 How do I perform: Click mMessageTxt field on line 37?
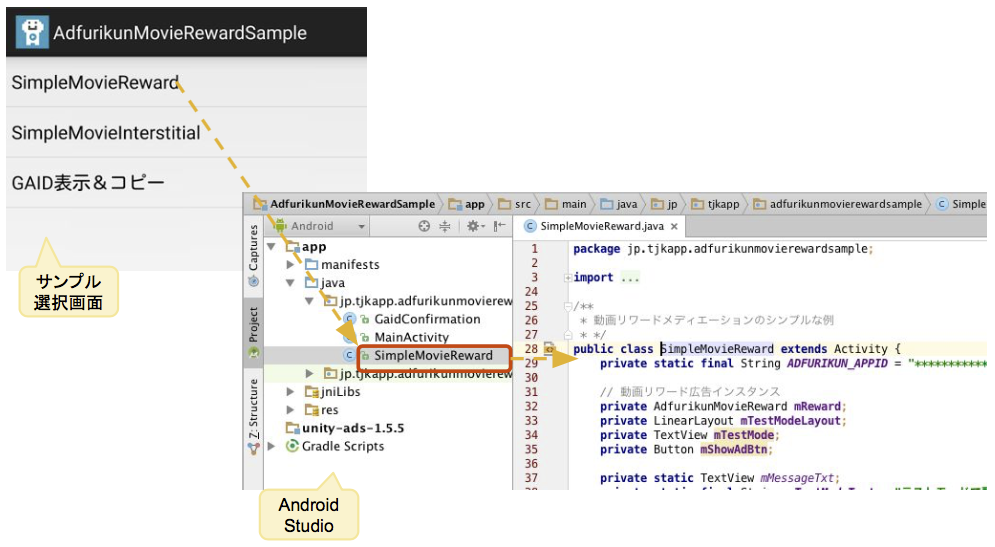click(x=797, y=478)
